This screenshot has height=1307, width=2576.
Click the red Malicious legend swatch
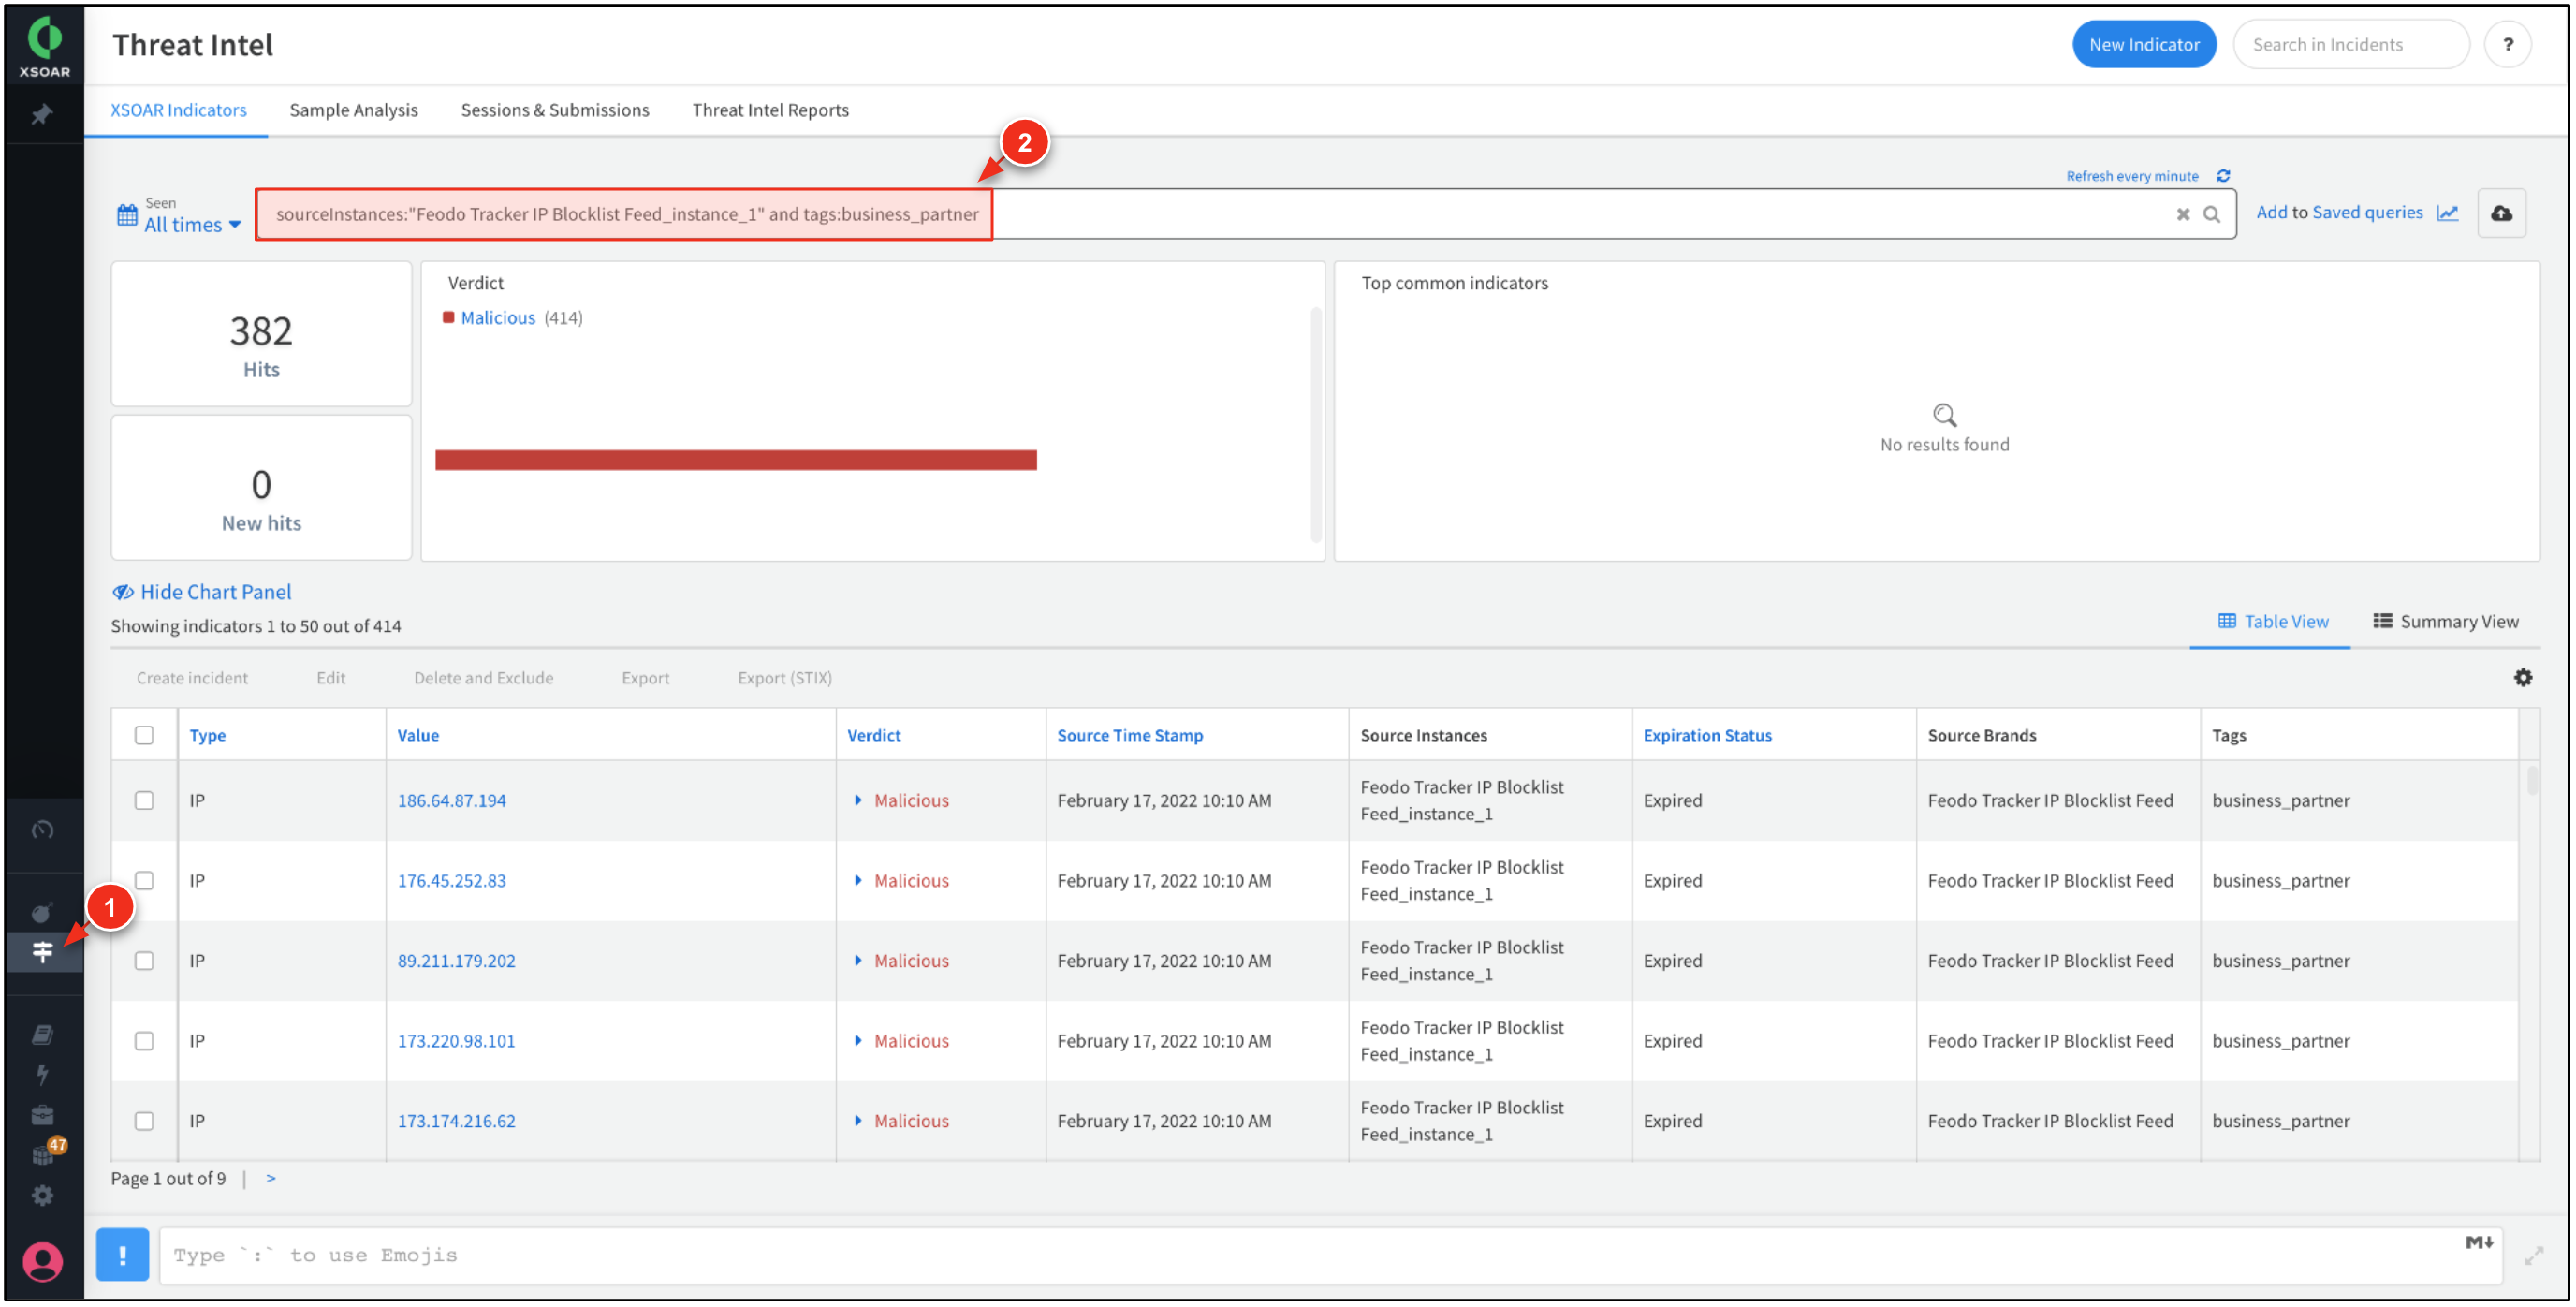pyautogui.click(x=448, y=318)
